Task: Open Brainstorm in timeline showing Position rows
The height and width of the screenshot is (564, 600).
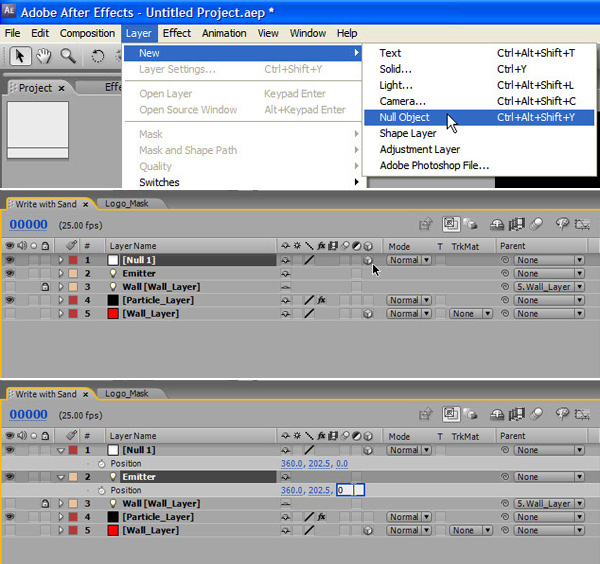Action: click(x=562, y=414)
